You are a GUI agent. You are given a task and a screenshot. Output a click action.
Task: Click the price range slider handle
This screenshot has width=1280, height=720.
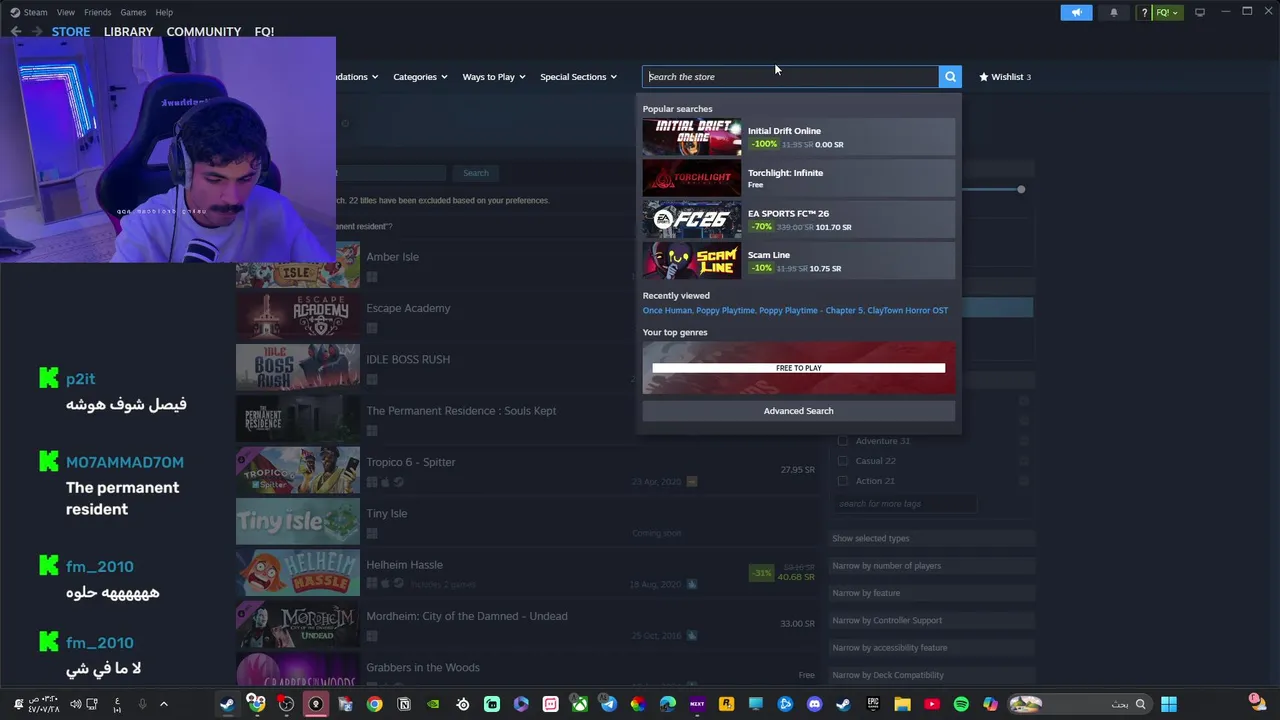pyautogui.click(x=1021, y=189)
